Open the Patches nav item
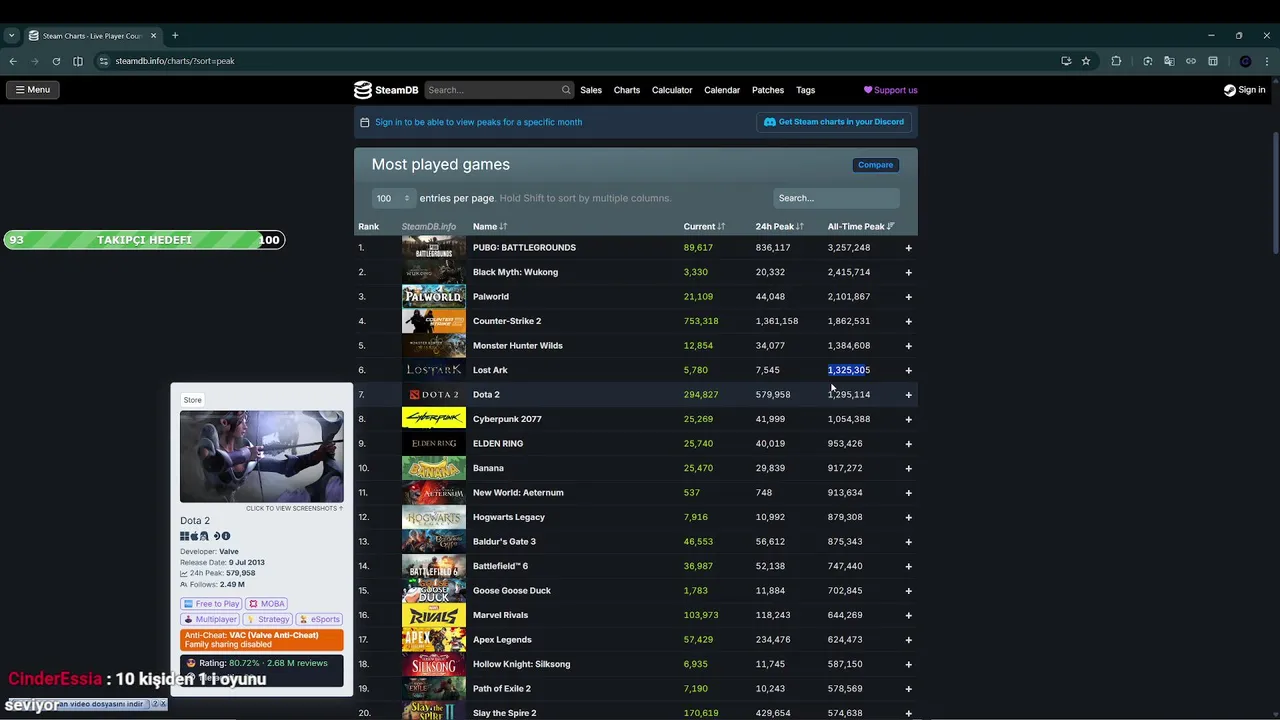The height and width of the screenshot is (720, 1280). point(768,90)
